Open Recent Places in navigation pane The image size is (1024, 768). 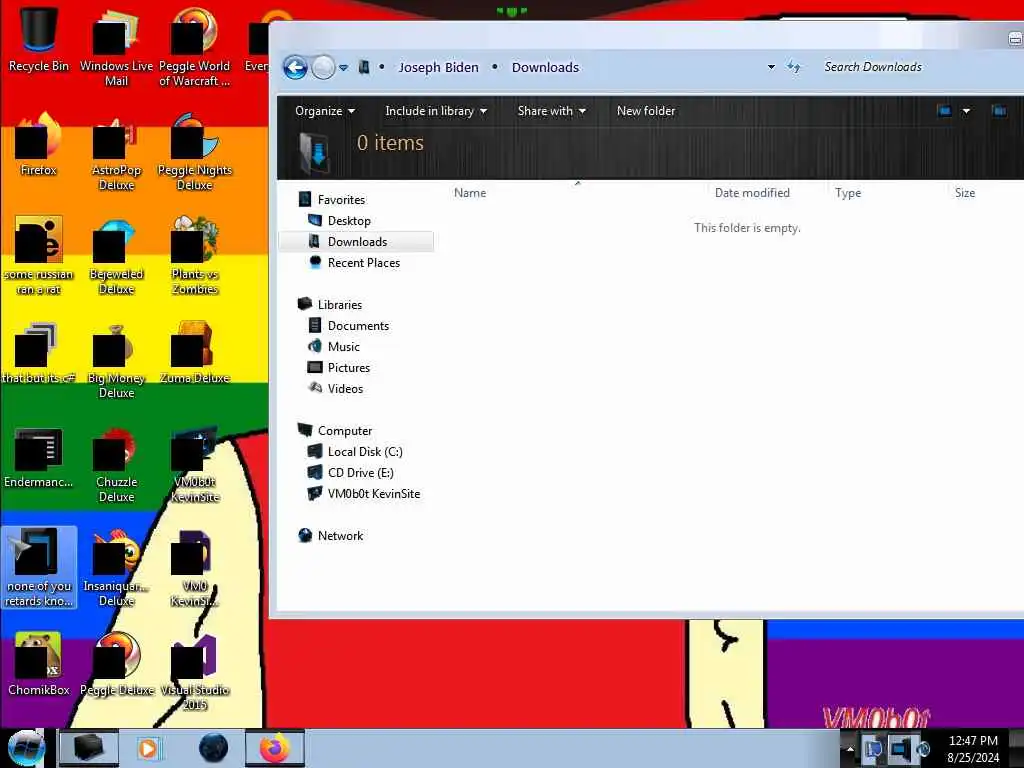point(354,263)
